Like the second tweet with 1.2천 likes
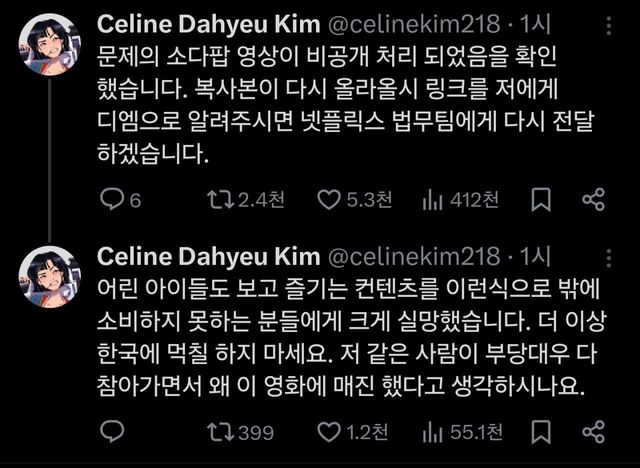 329,432
